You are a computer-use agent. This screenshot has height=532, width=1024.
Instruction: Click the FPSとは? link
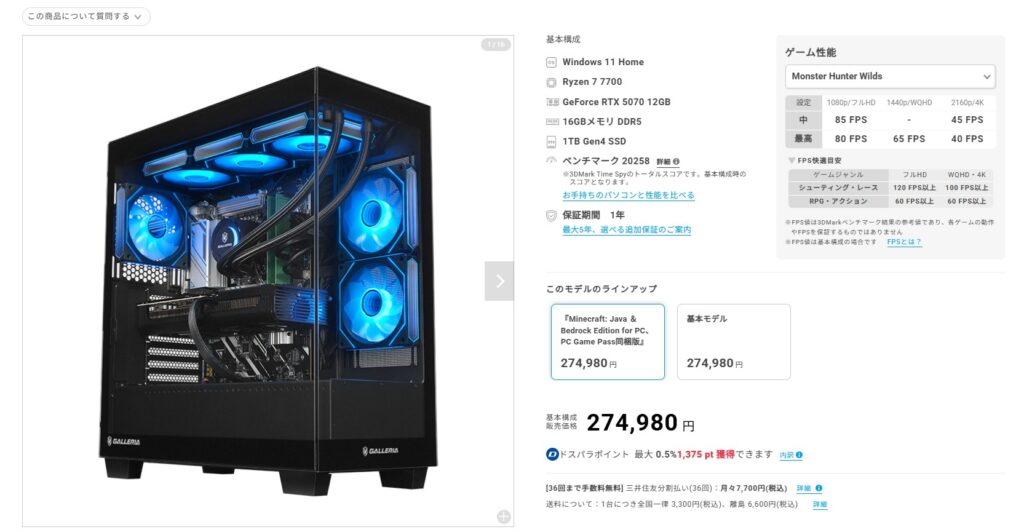(x=904, y=242)
